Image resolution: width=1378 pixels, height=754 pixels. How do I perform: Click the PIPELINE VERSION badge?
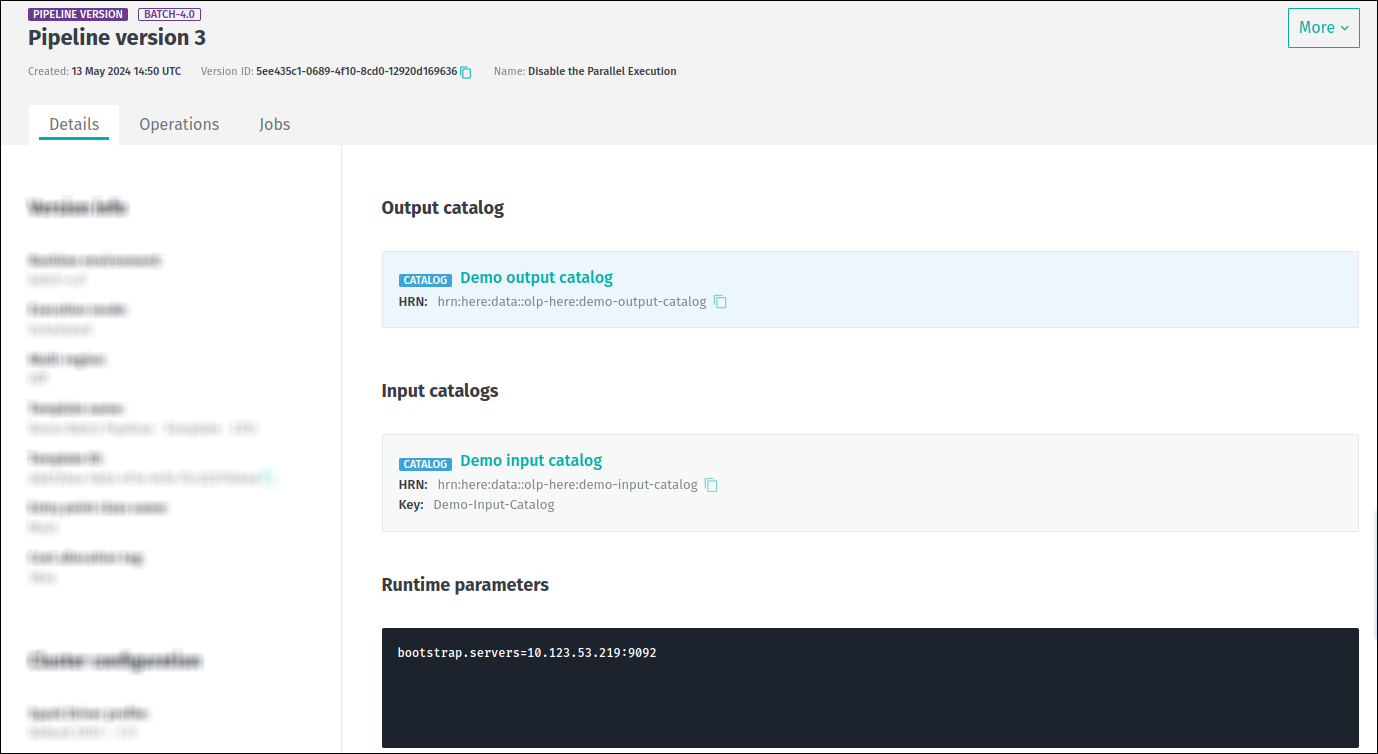77,14
